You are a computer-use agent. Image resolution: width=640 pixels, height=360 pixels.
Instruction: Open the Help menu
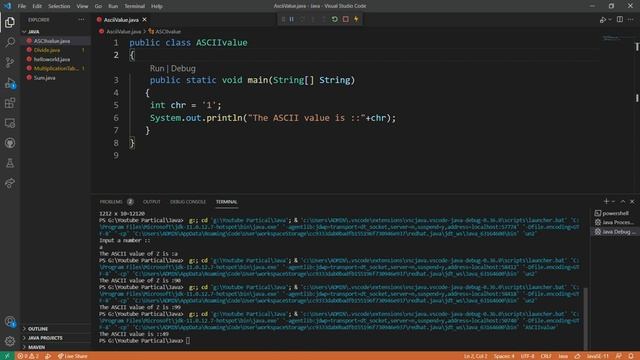tap(157, 6)
